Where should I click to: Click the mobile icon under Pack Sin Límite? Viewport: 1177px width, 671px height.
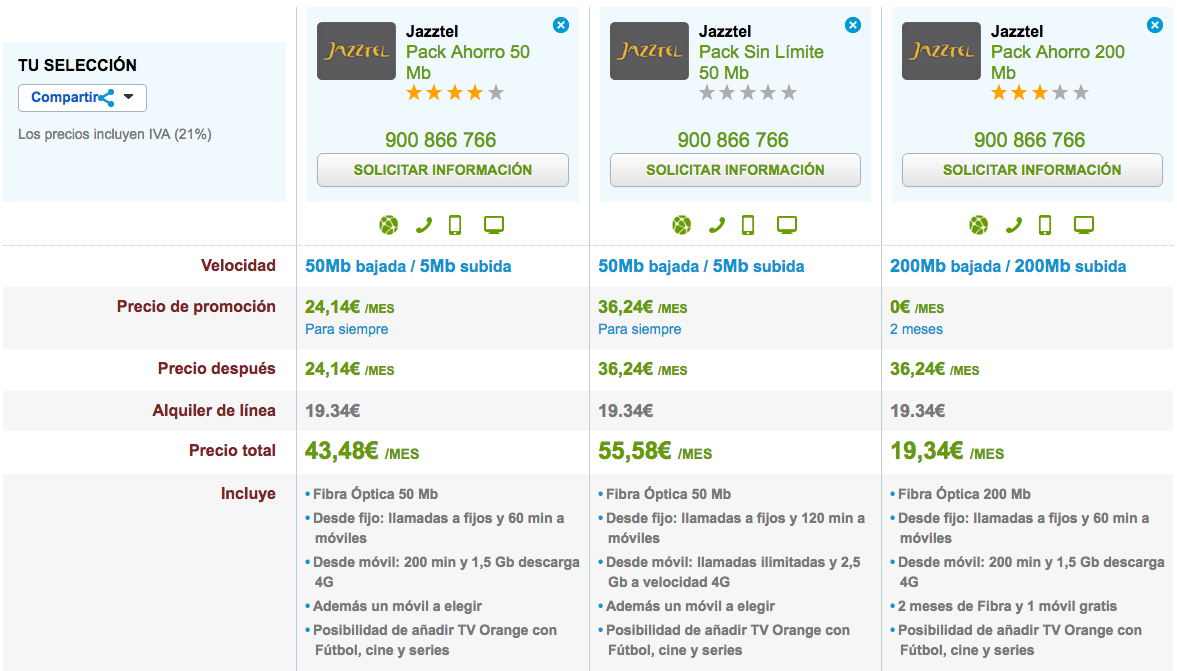(x=748, y=225)
